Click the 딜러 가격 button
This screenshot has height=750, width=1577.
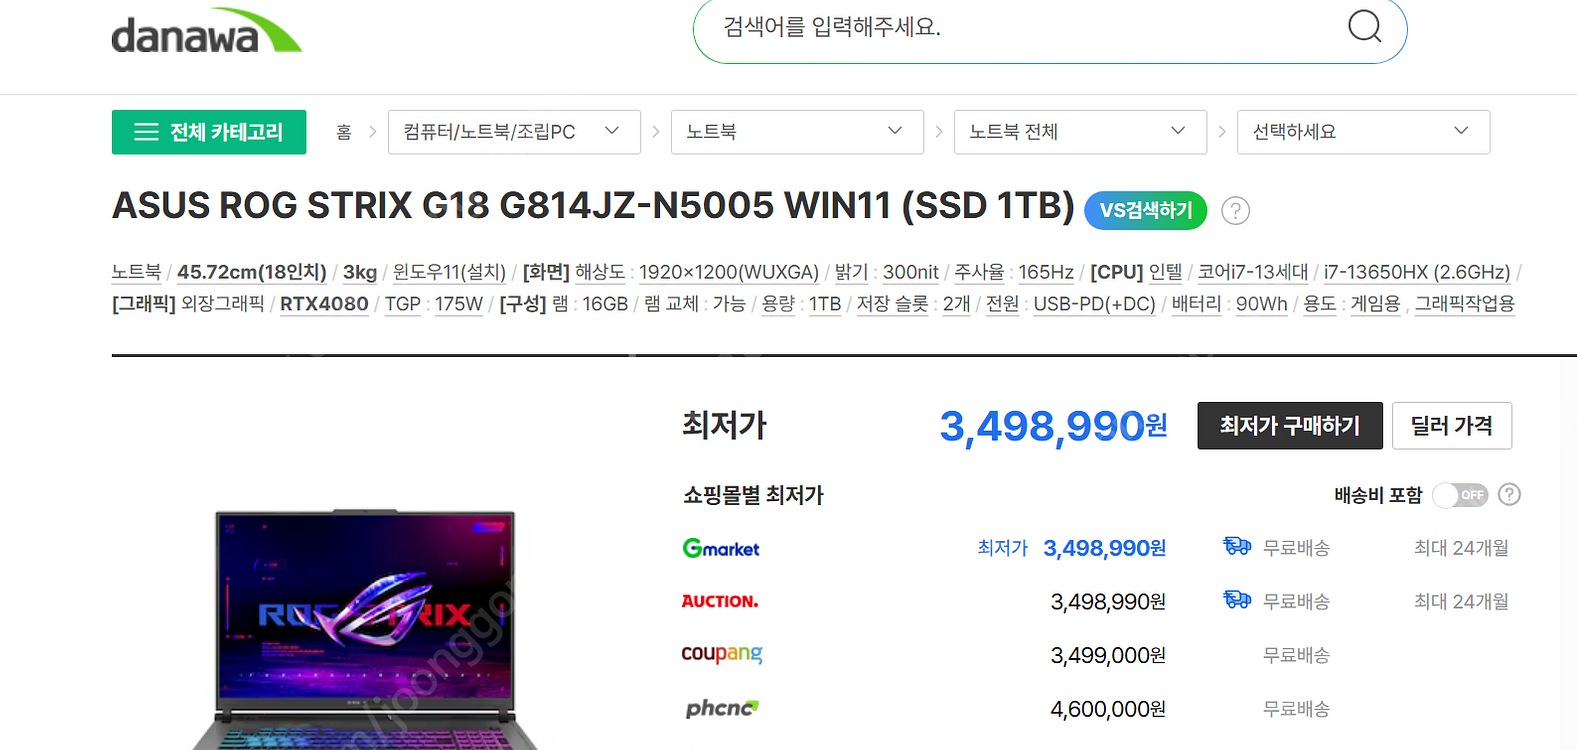pyautogui.click(x=1451, y=426)
